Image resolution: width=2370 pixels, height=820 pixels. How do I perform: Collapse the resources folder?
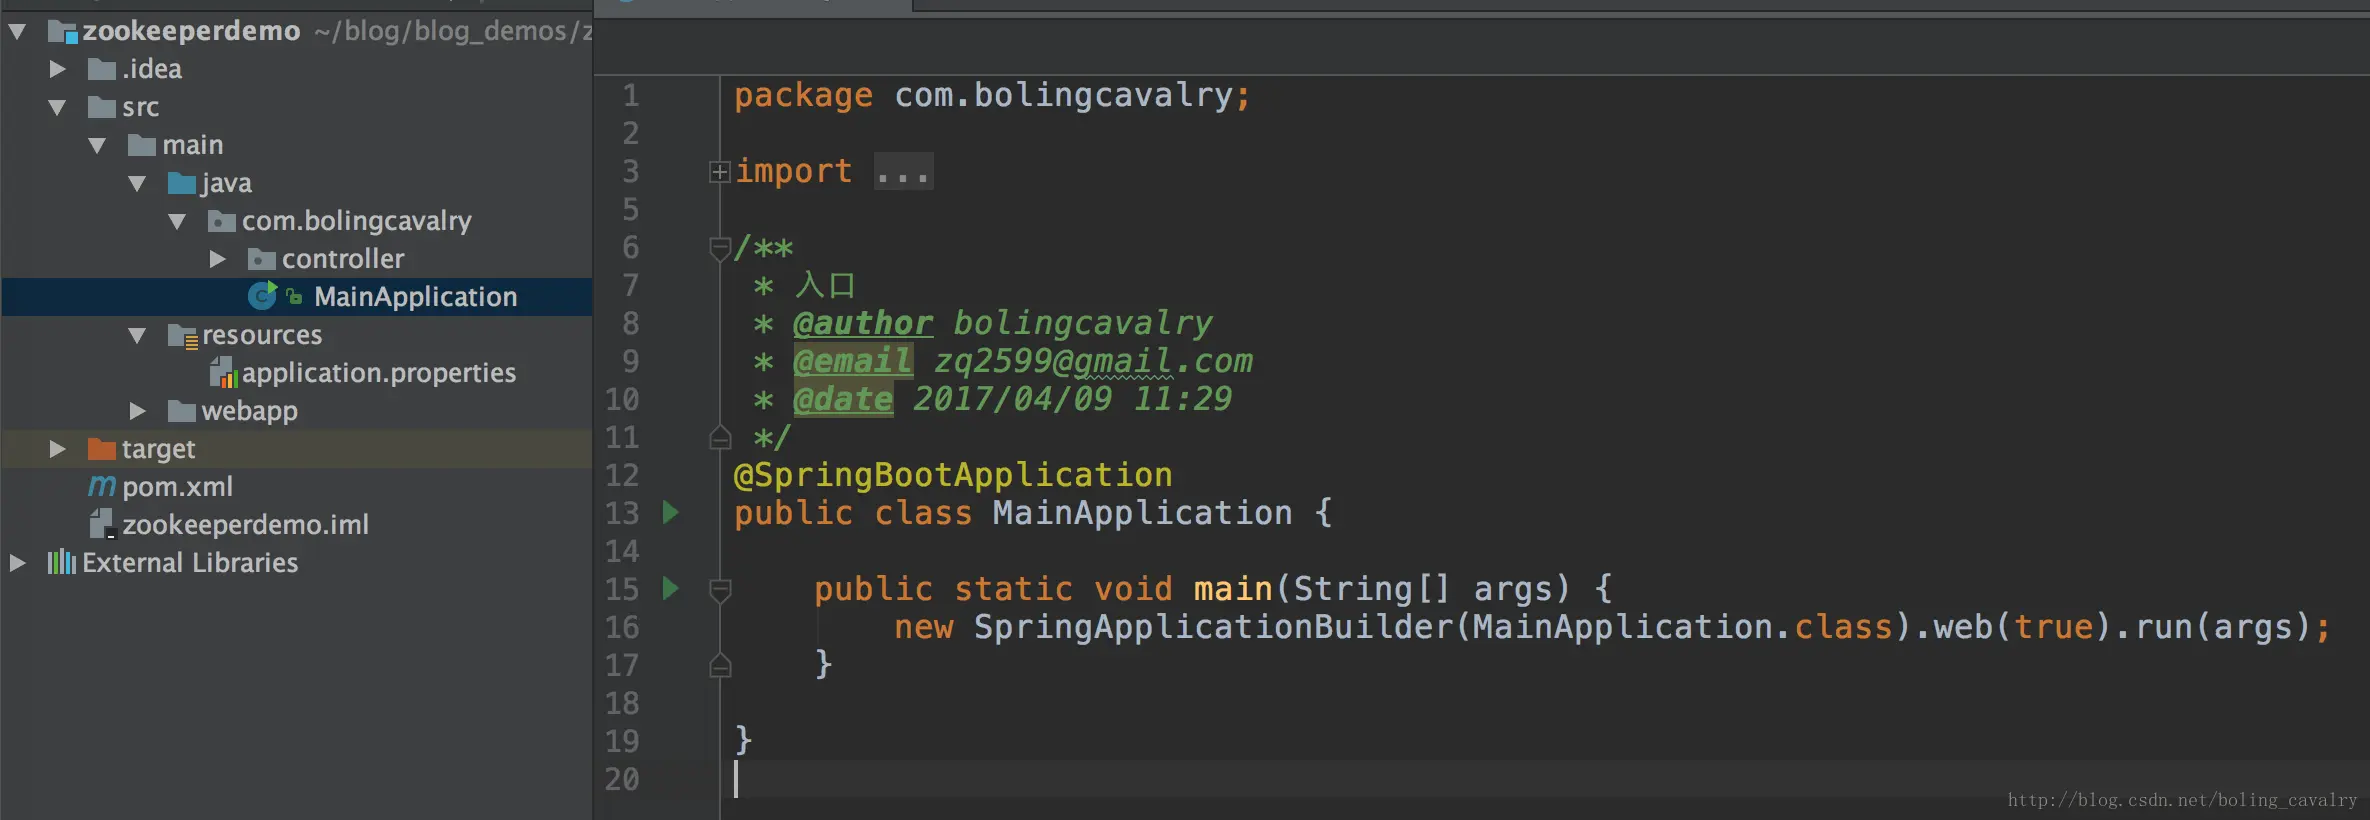138,335
